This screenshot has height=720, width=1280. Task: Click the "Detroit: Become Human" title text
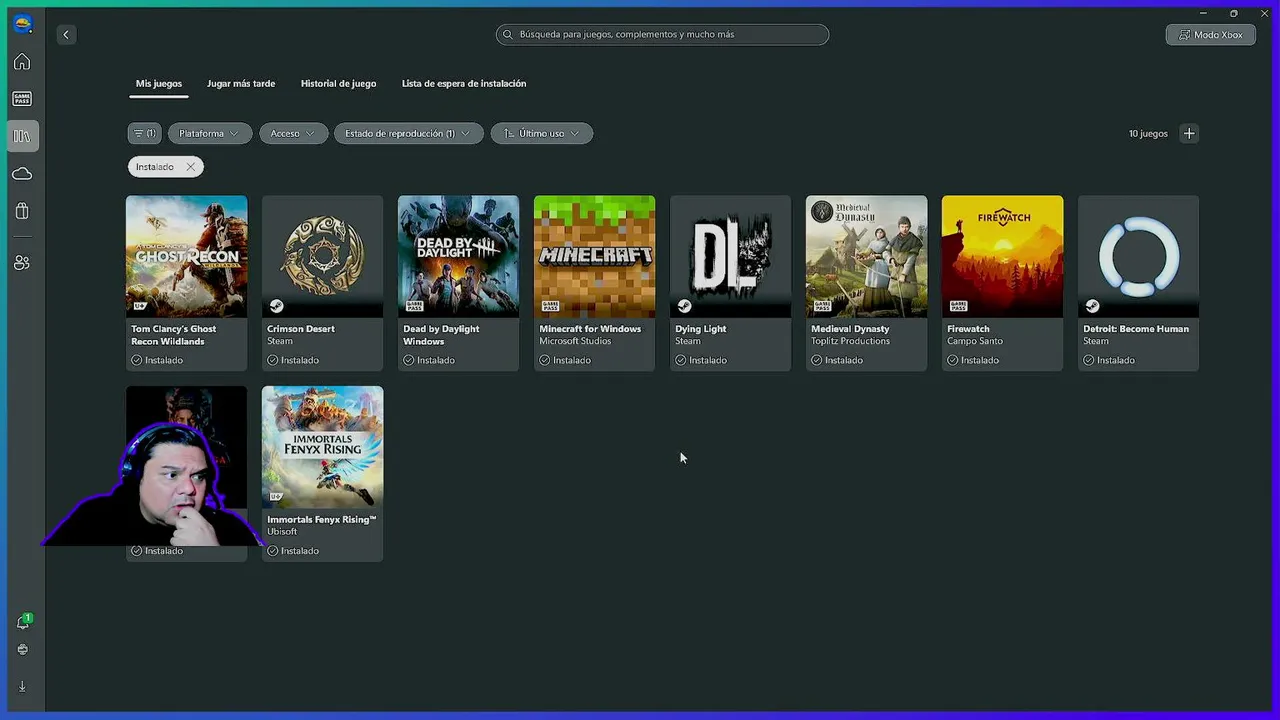tap(1136, 329)
